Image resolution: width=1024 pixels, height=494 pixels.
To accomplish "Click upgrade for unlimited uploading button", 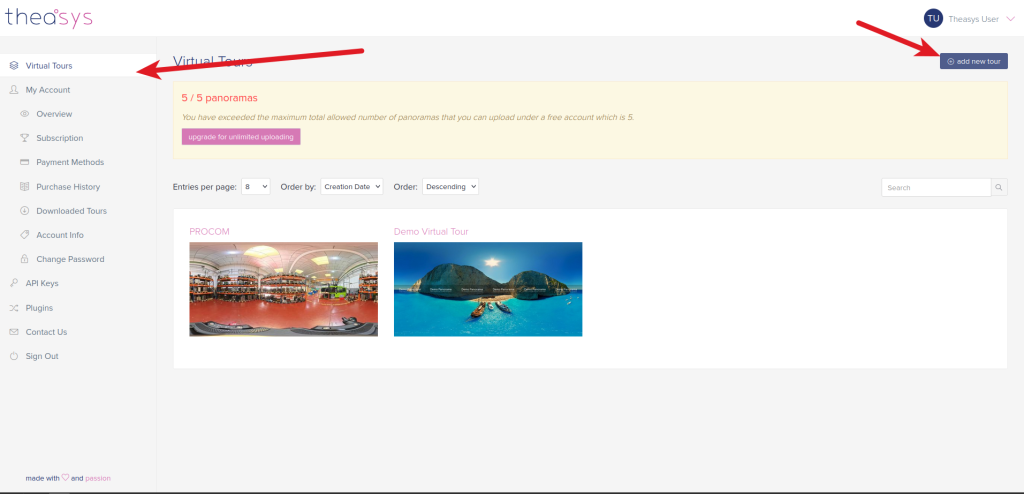I will click(241, 137).
